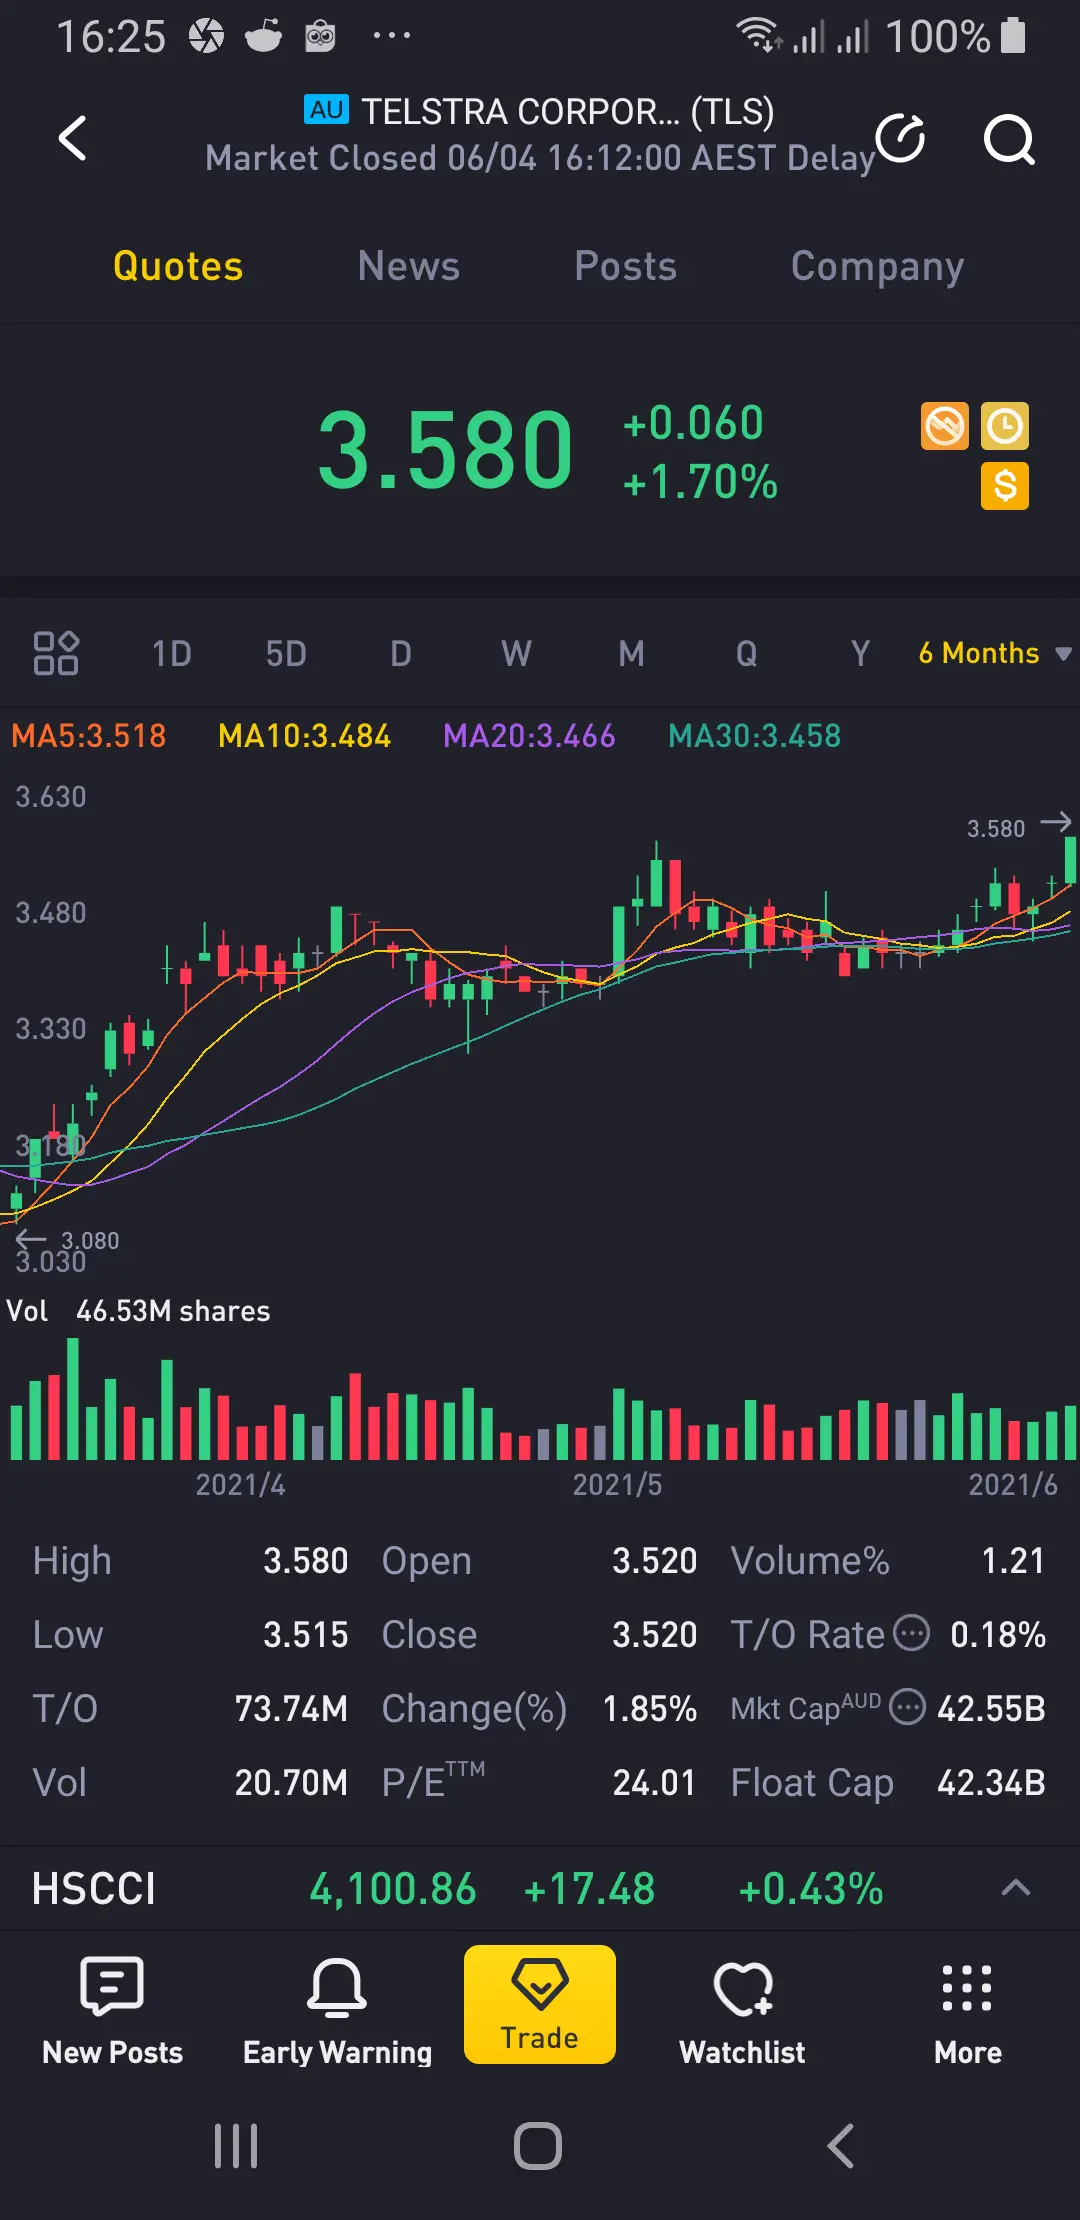The width and height of the screenshot is (1080, 2220).
Task: Tap the MA10:3.484 indicator label
Action: (x=304, y=736)
